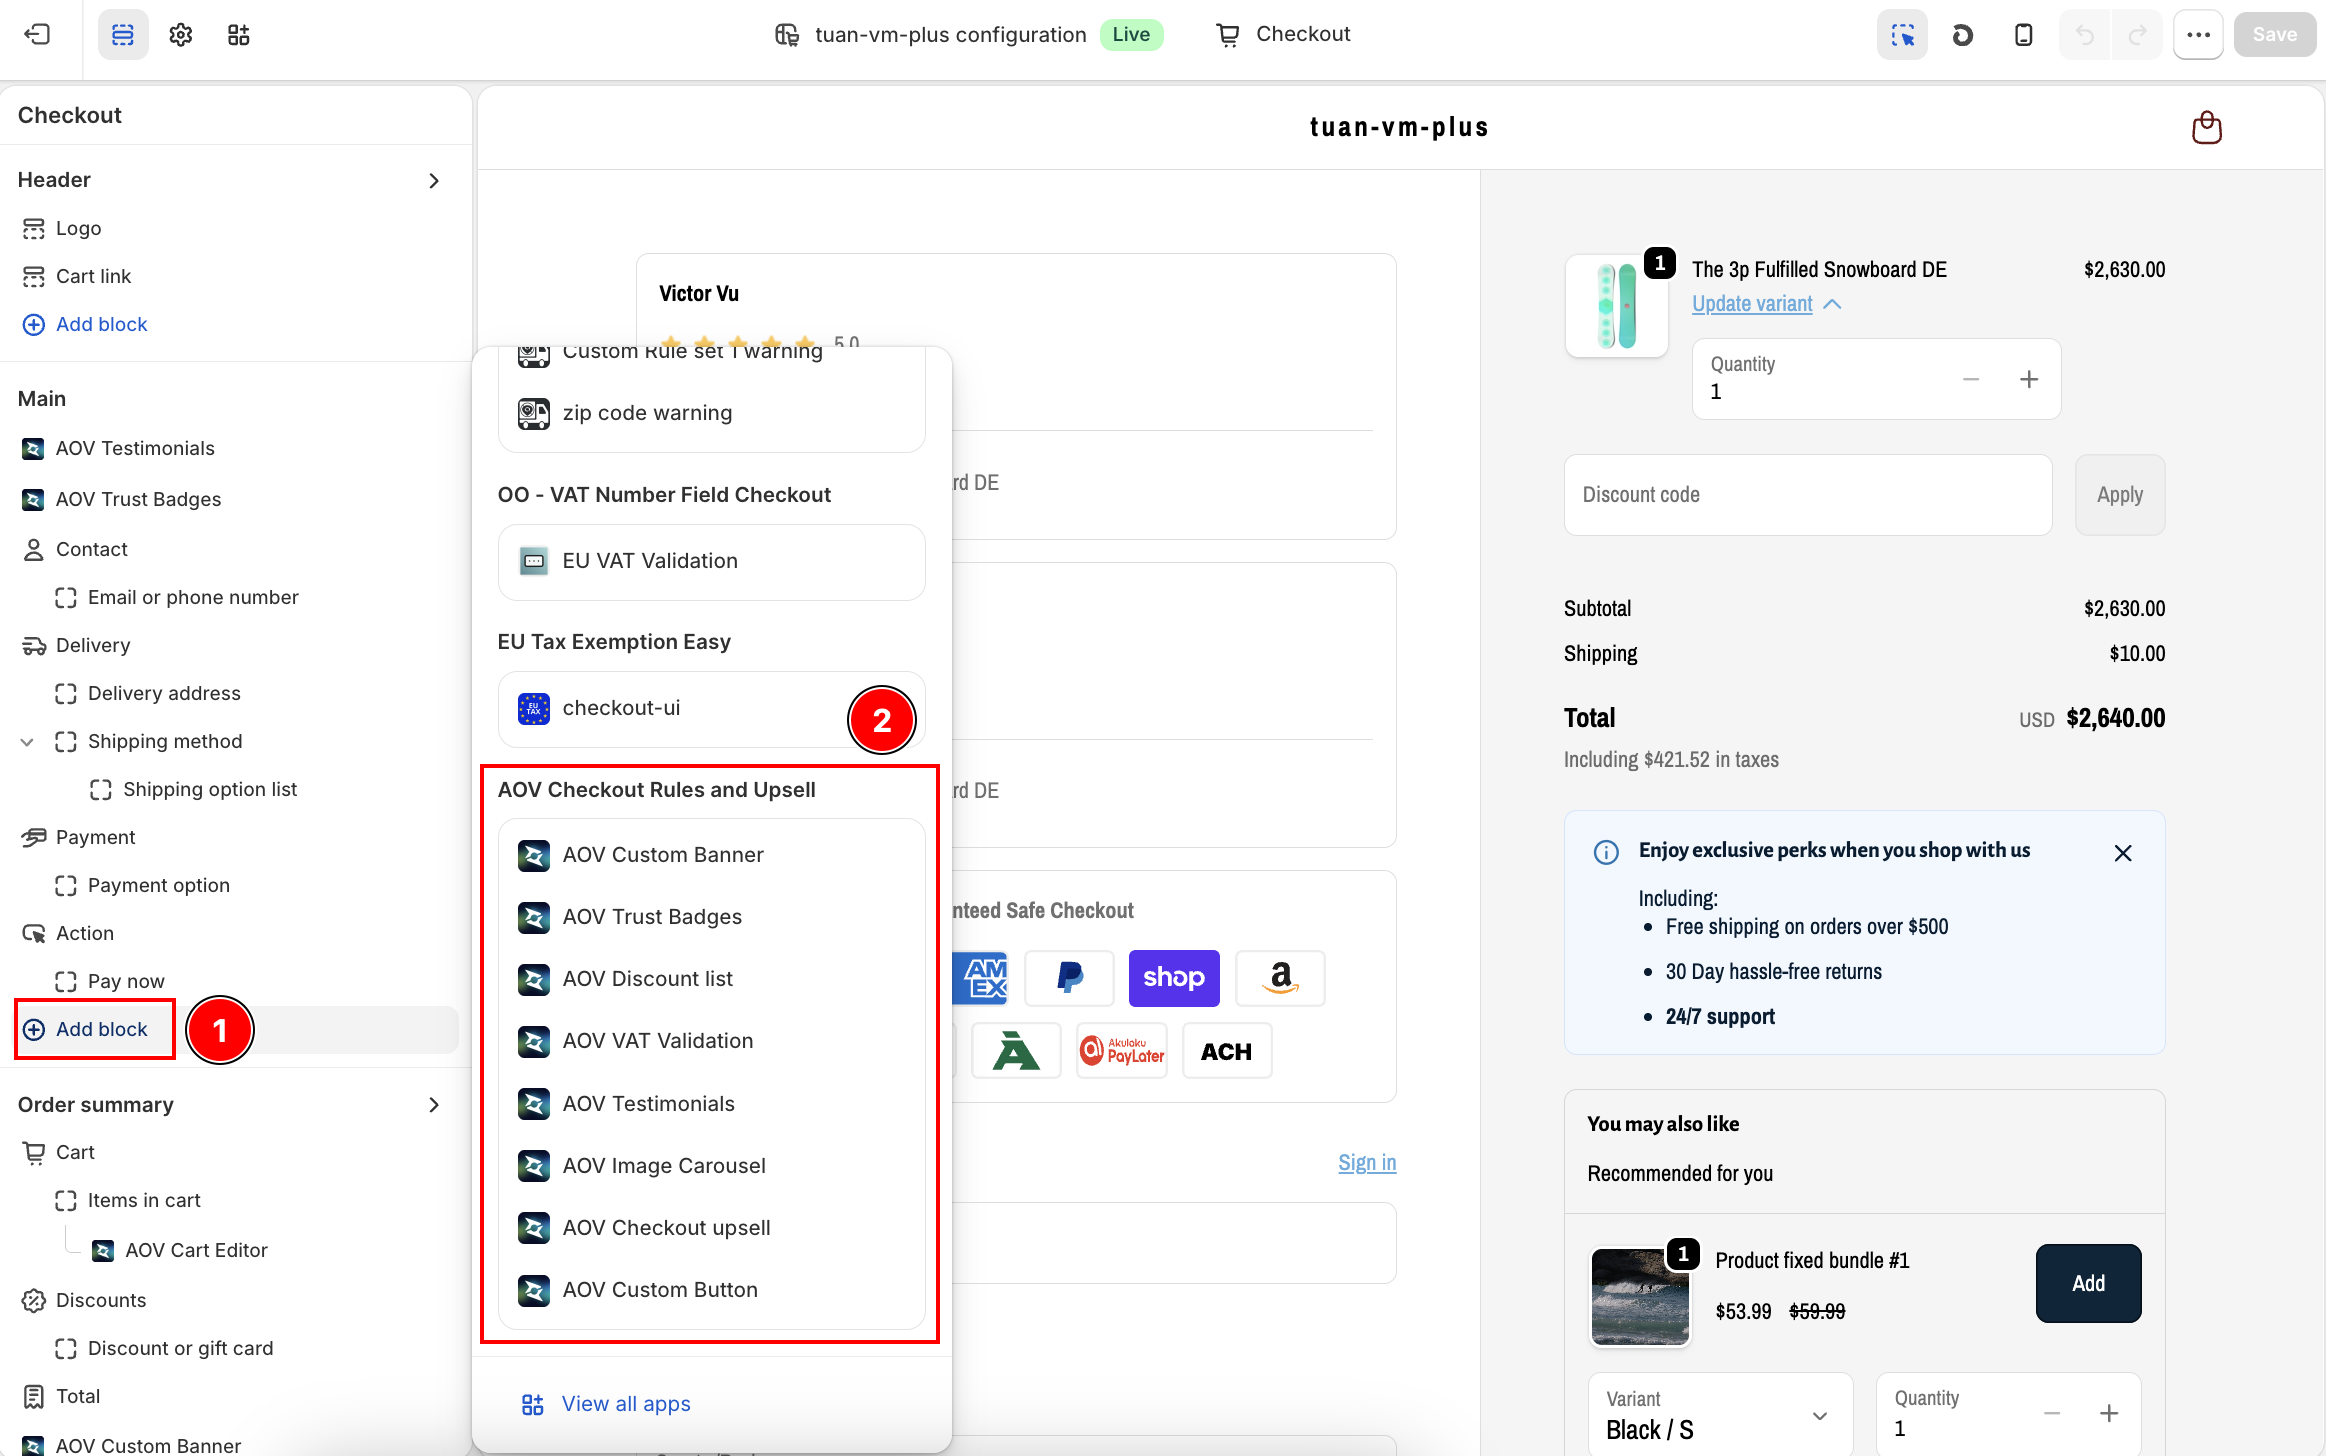Viewport: 2326px width, 1456px height.
Task: Click the PayPal payment badge
Action: [1069, 977]
